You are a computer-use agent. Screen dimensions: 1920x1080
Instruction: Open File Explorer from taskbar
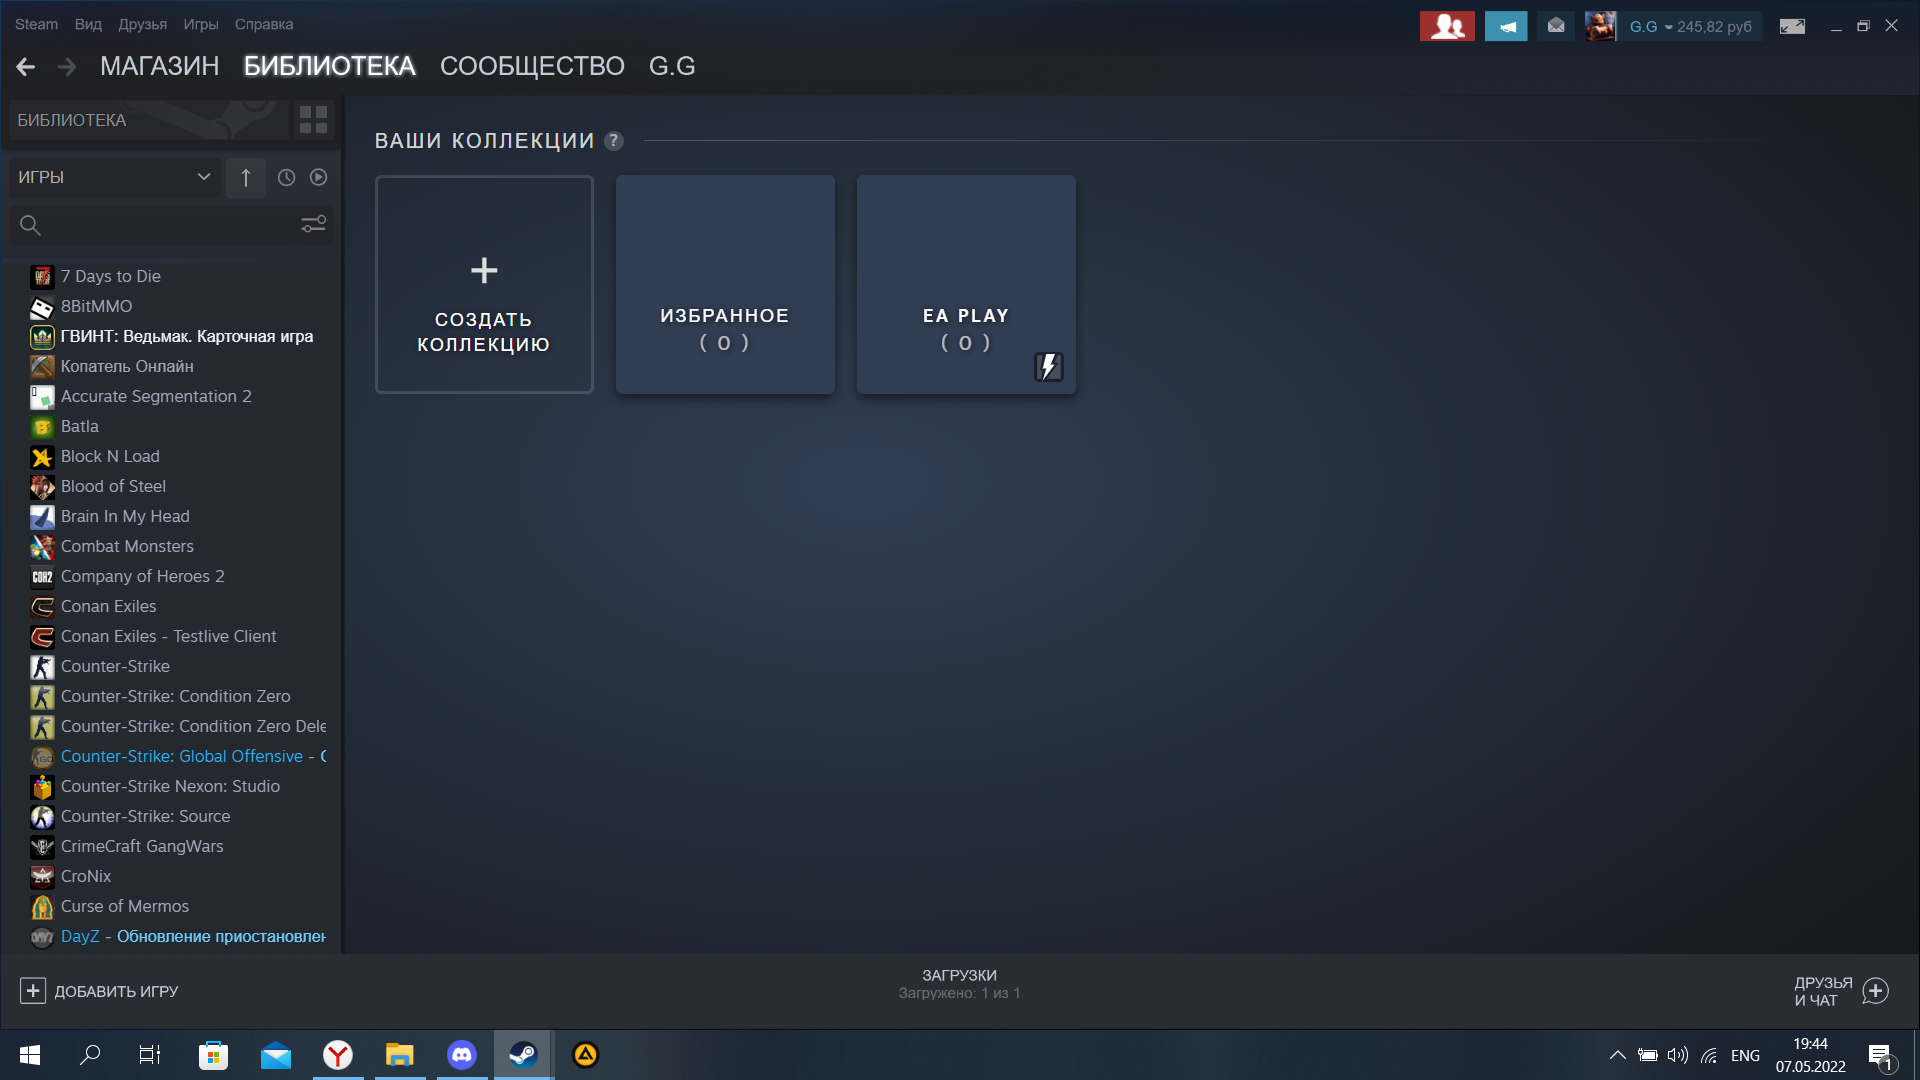coord(400,1055)
